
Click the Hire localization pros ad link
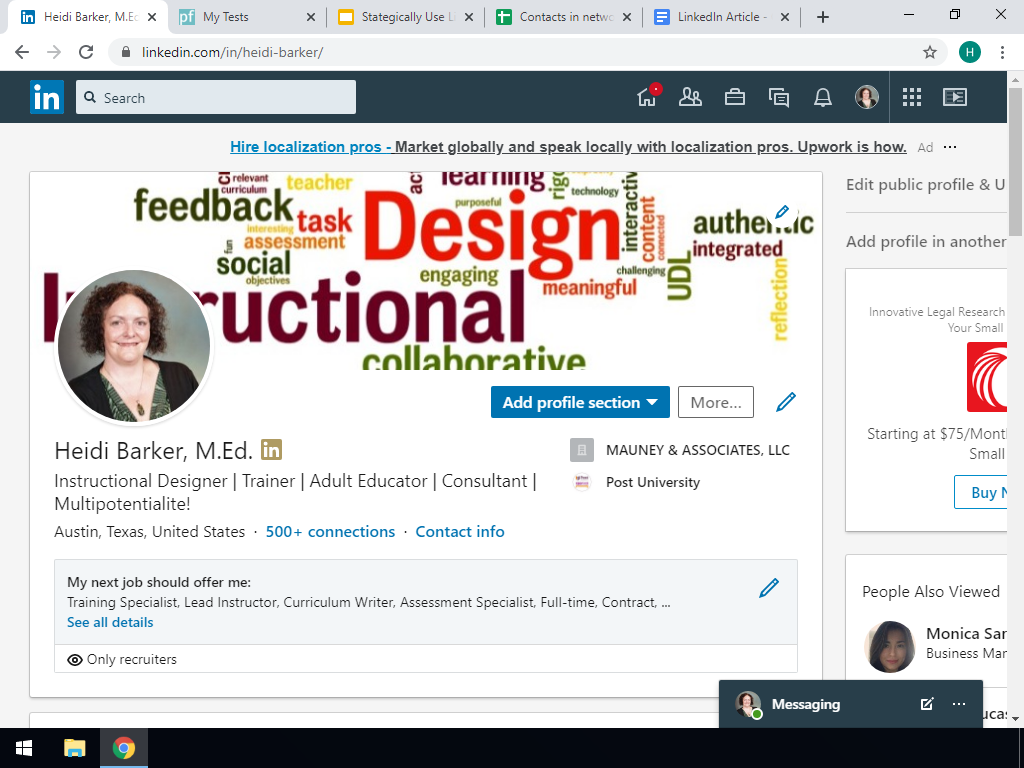[568, 147]
